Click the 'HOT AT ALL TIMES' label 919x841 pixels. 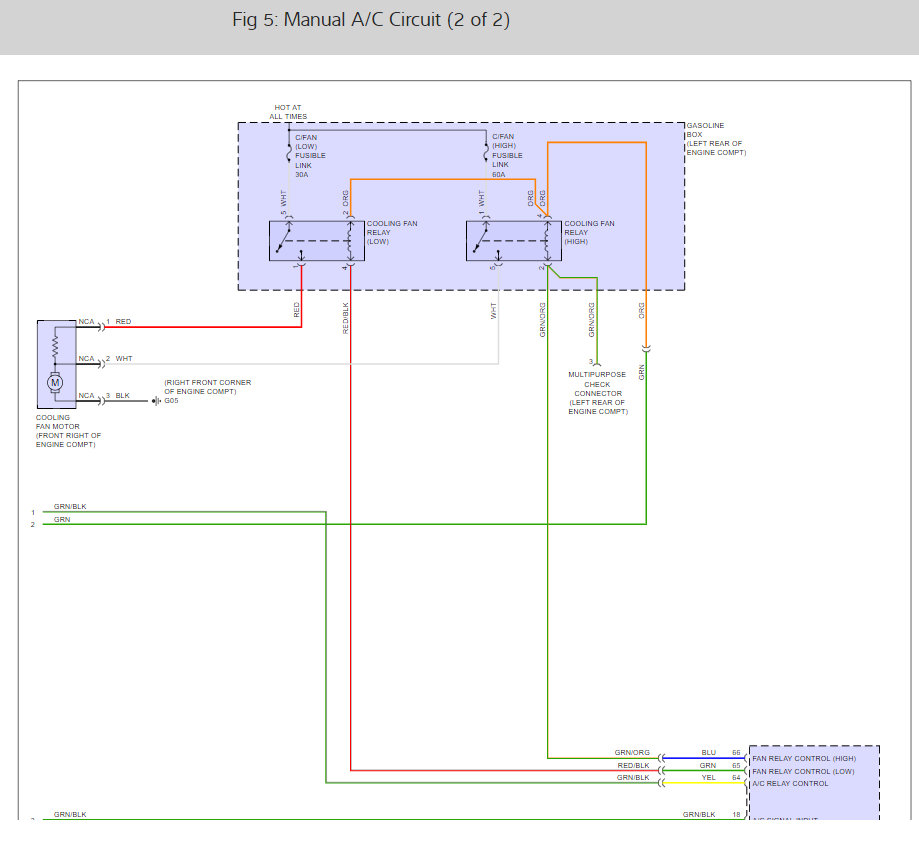tap(288, 112)
